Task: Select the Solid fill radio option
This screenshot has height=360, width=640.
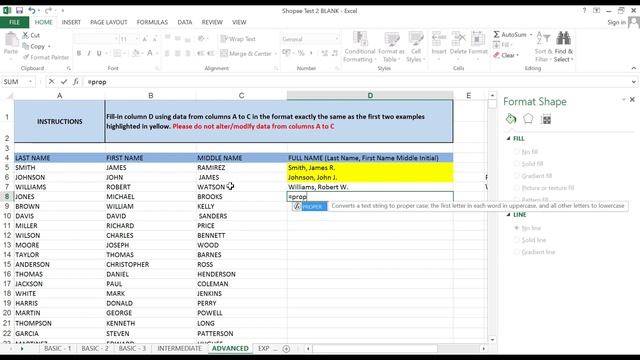Action: (516, 164)
